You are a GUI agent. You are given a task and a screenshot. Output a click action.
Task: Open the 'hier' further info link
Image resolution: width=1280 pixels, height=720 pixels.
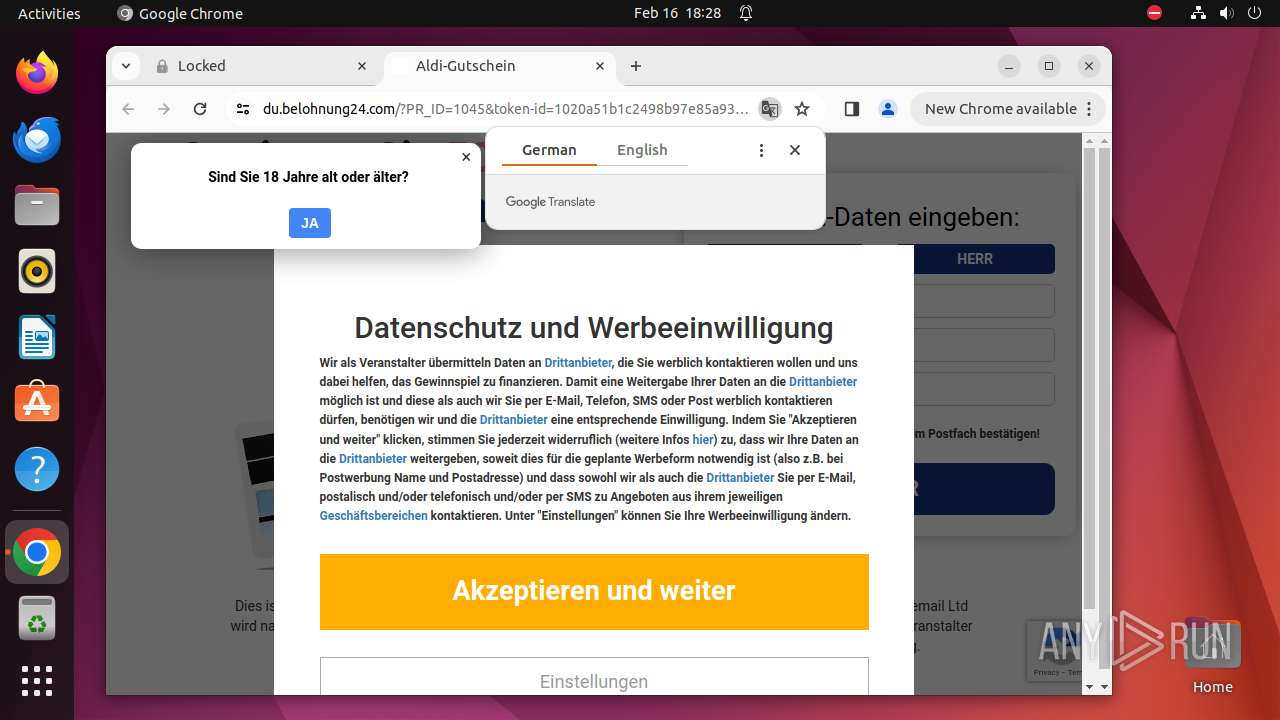coord(703,439)
